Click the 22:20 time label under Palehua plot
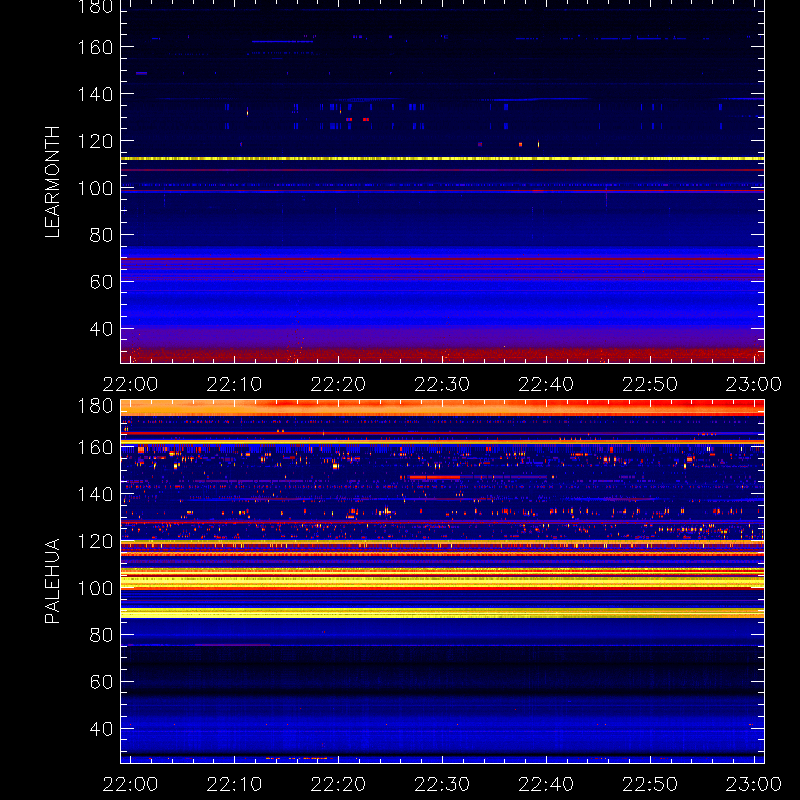 (x=338, y=784)
